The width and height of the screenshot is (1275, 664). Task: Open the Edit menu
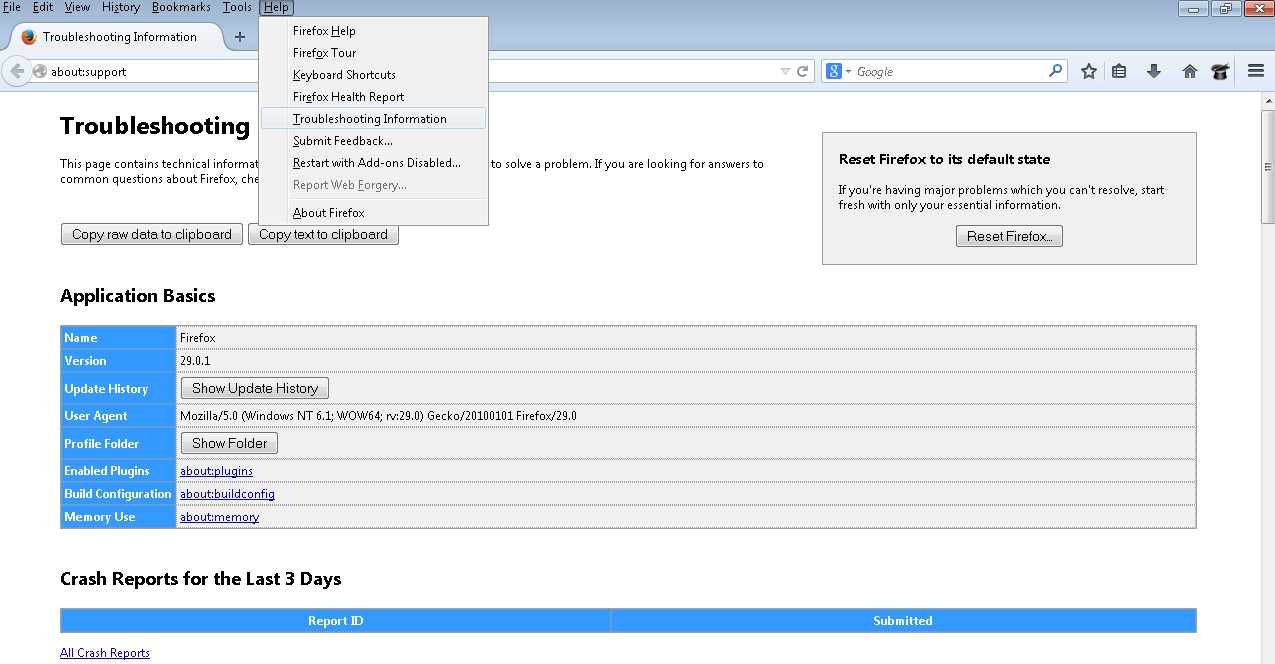(43, 7)
